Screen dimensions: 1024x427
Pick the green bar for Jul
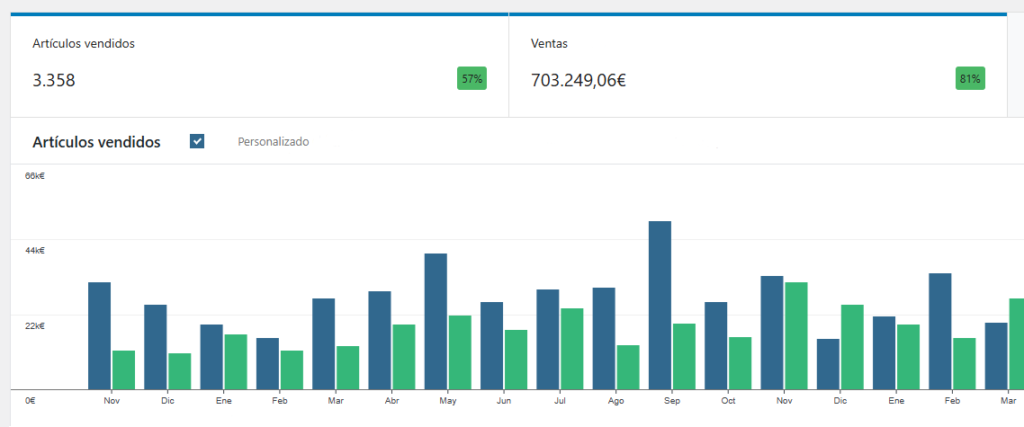coord(572,348)
